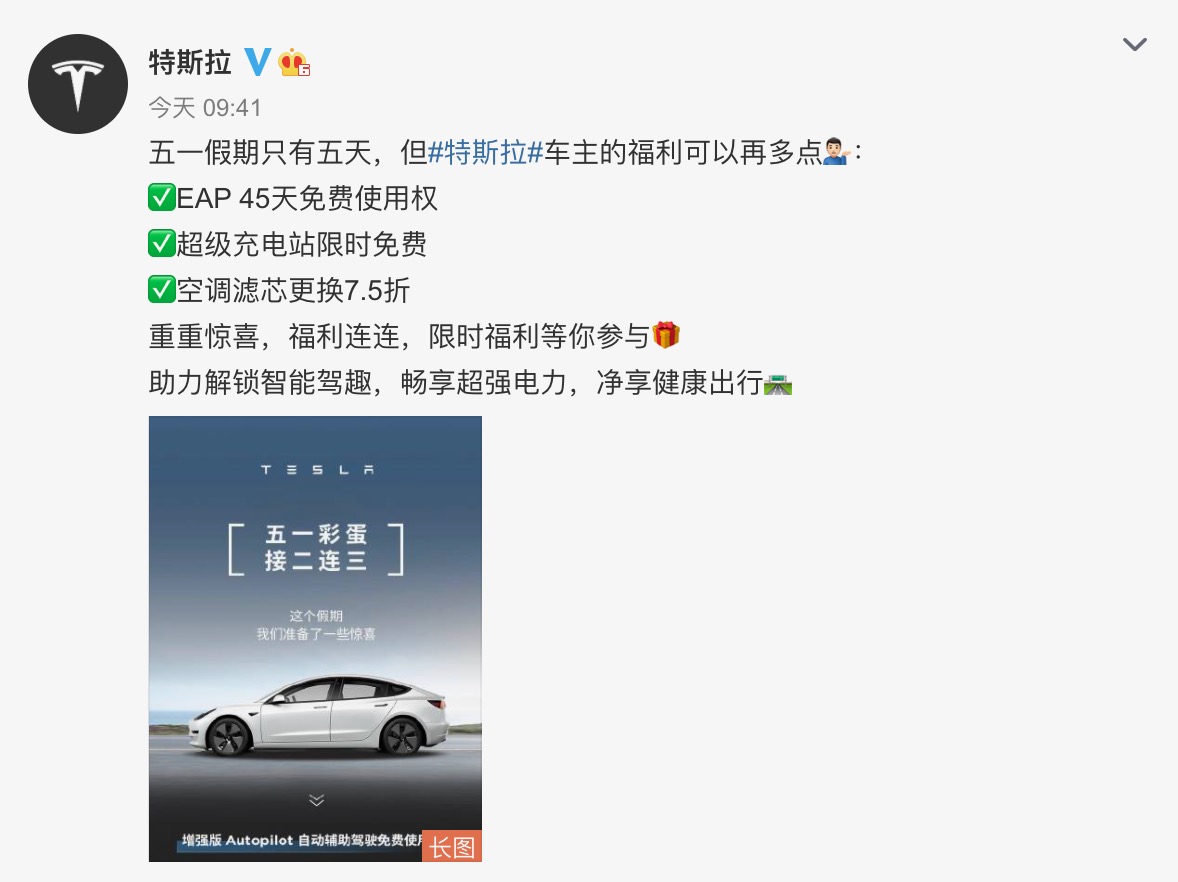Click the gift box emoji

[666, 335]
